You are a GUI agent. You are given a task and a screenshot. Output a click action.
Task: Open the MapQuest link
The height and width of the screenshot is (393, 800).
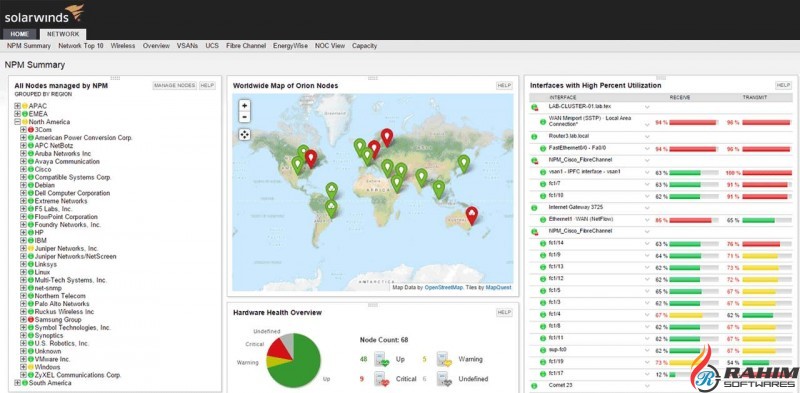498,288
